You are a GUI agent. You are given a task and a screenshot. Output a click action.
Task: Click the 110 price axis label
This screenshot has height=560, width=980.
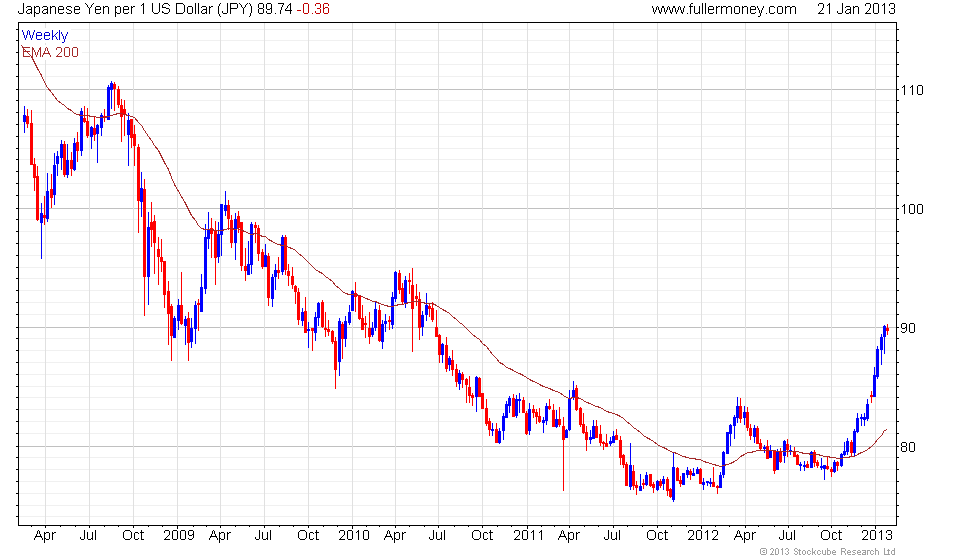[x=912, y=90]
